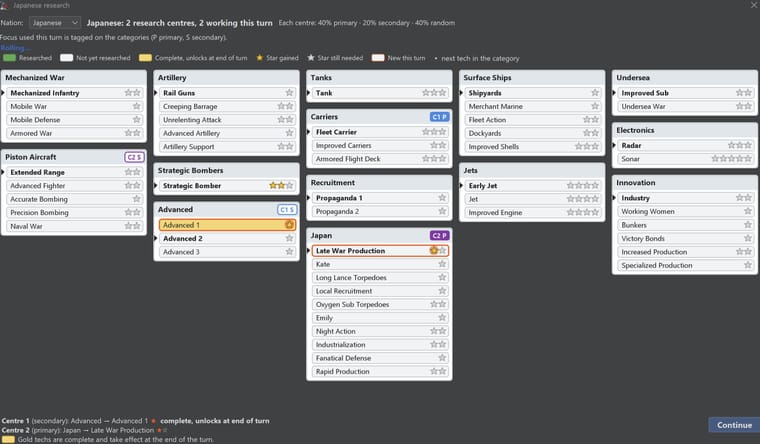Click the C2 S badge on Piston Aircraft
760x444 pixels.
(x=134, y=157)
